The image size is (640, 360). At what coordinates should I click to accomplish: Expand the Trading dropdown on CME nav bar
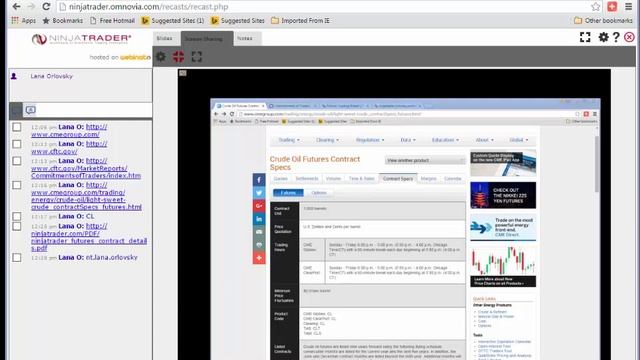[289, 140]
